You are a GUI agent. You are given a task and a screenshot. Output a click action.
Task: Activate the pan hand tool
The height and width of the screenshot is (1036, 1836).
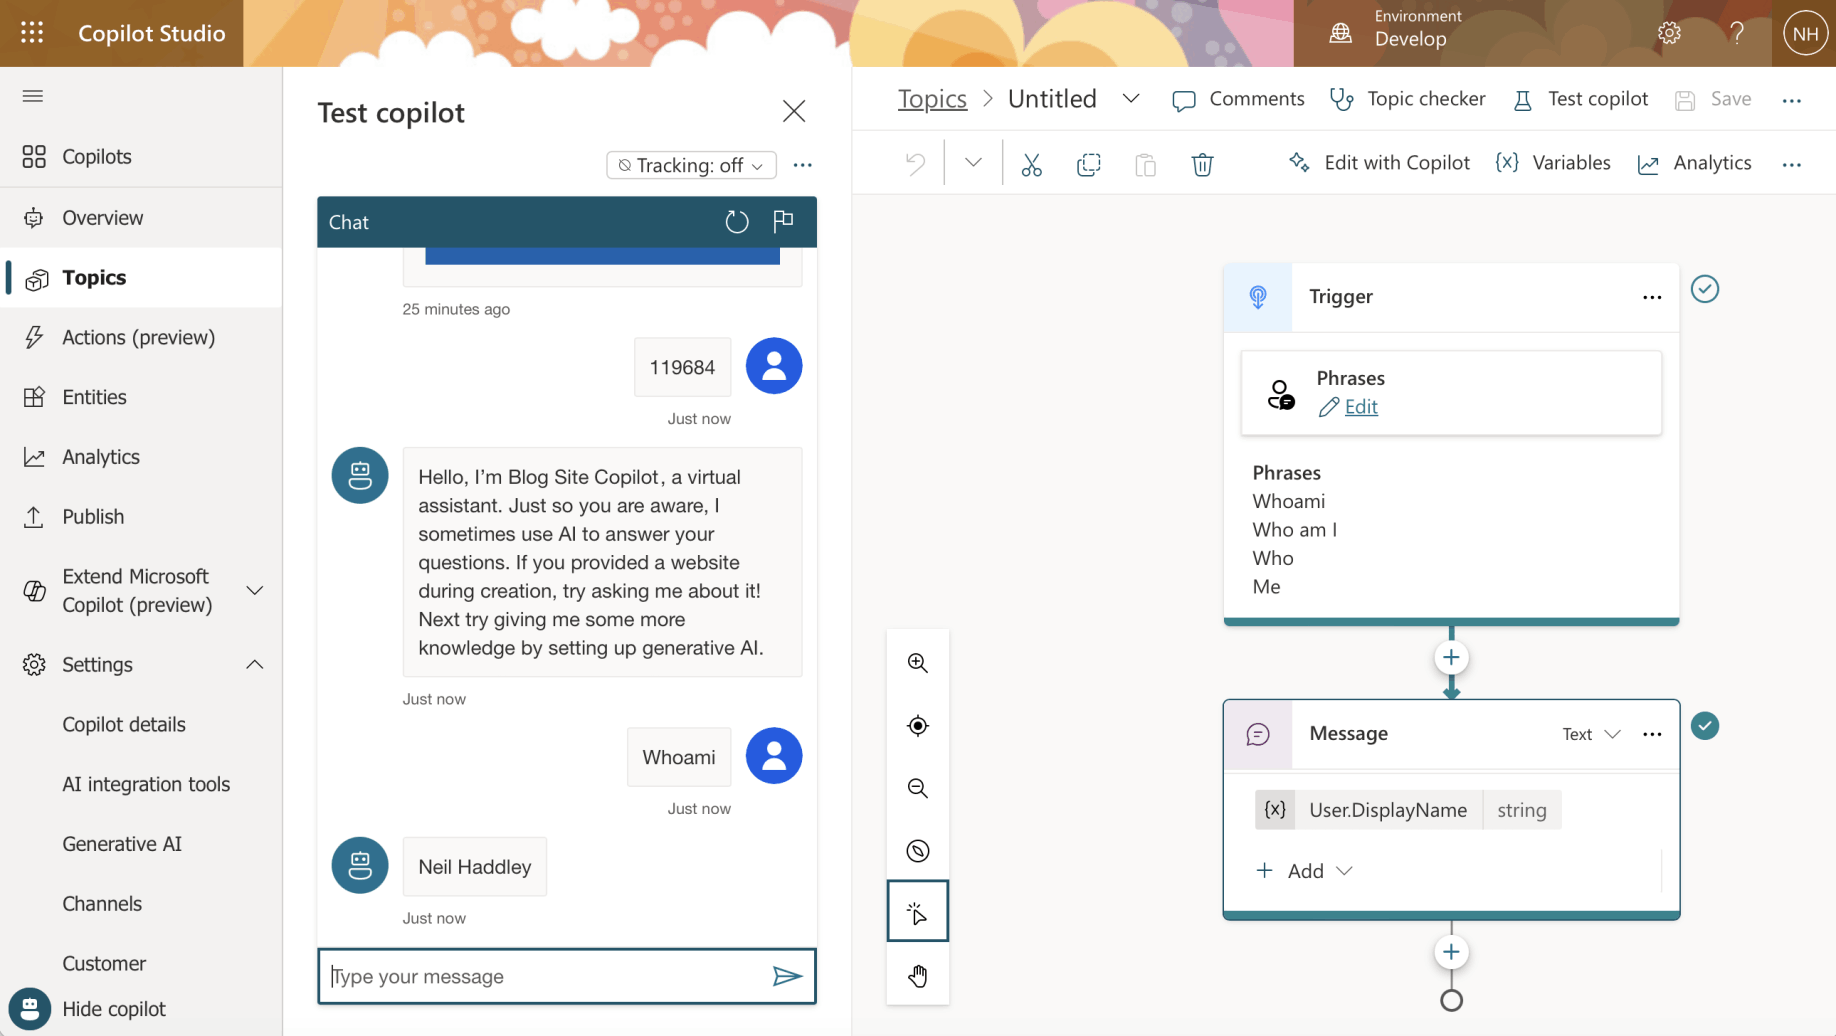pyautogui.click(x=918, y=975)
